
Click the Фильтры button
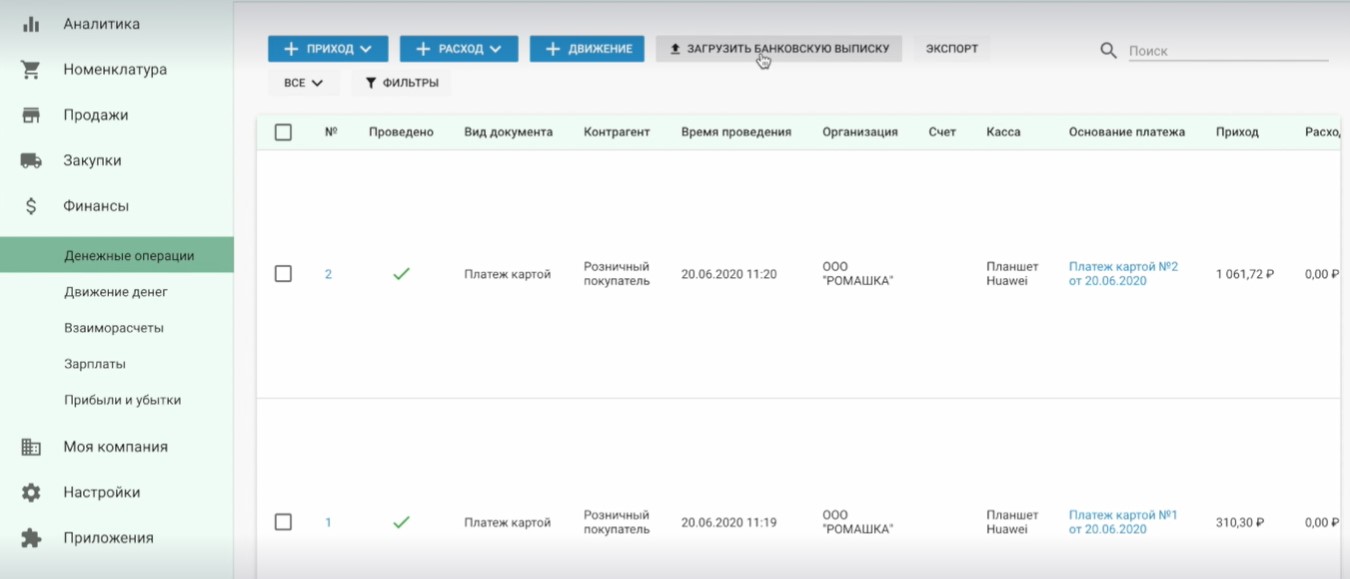click(401, 83)
